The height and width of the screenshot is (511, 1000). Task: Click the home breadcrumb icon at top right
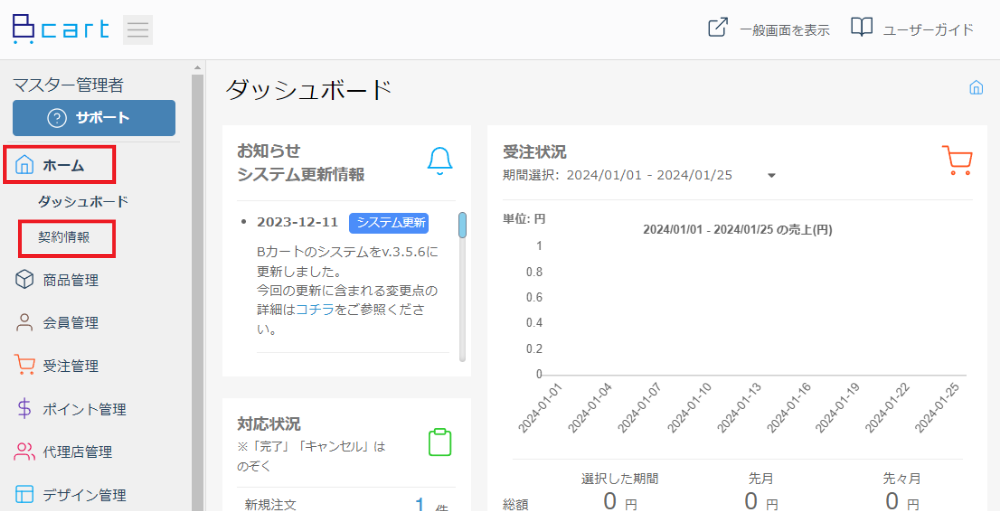point(976,87)
